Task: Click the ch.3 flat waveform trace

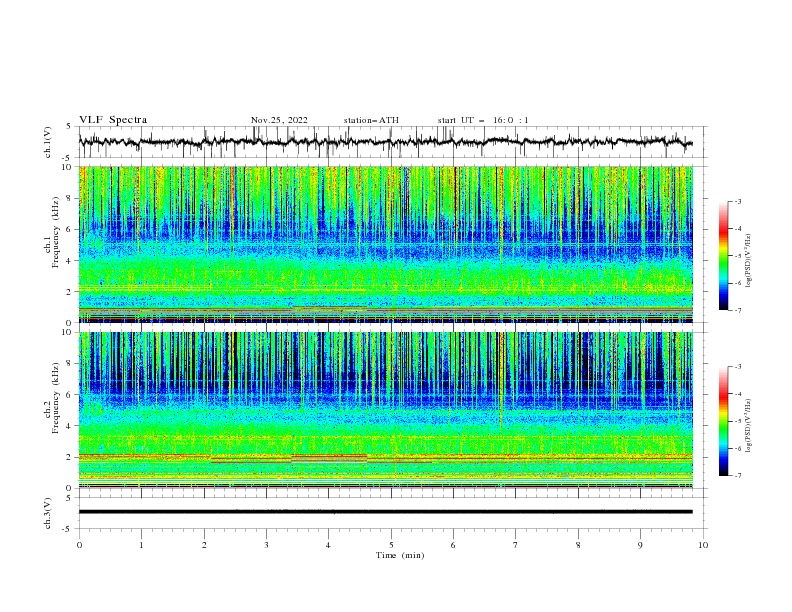Action: click(385, 512)
